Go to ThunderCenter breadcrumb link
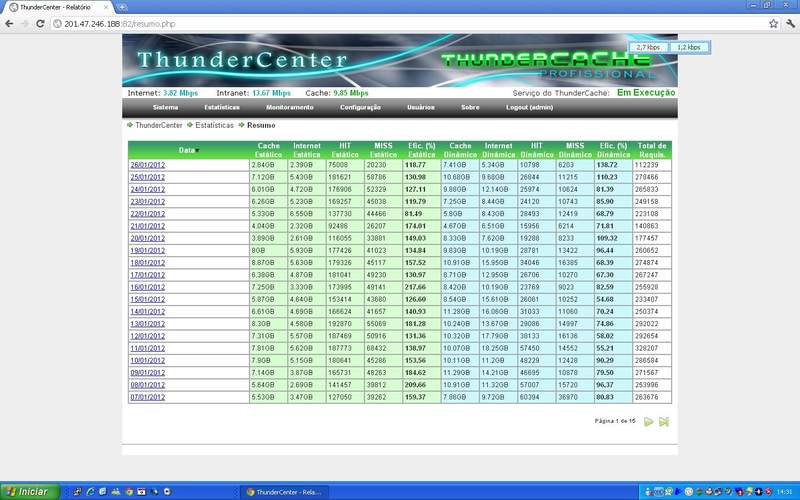Image resolution: width=800 pixels, height=500 pixels. coord(159,125)
